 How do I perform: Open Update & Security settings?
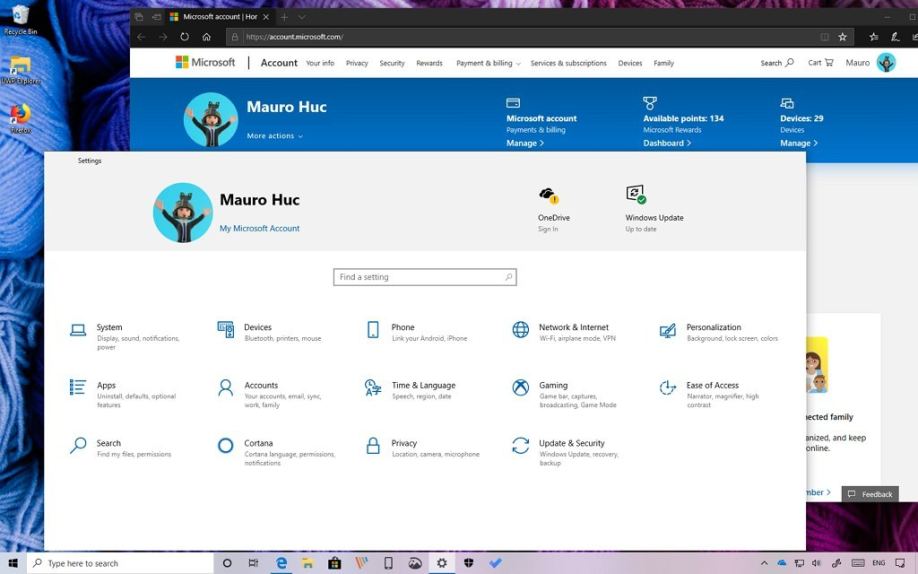click(x=571, y=444)
